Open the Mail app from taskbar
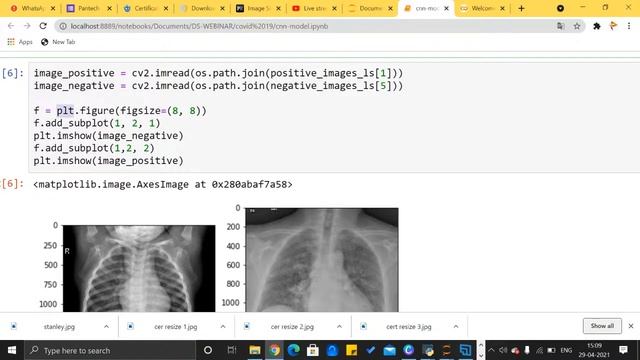This screenshot has height=360, width=640. 389,350
